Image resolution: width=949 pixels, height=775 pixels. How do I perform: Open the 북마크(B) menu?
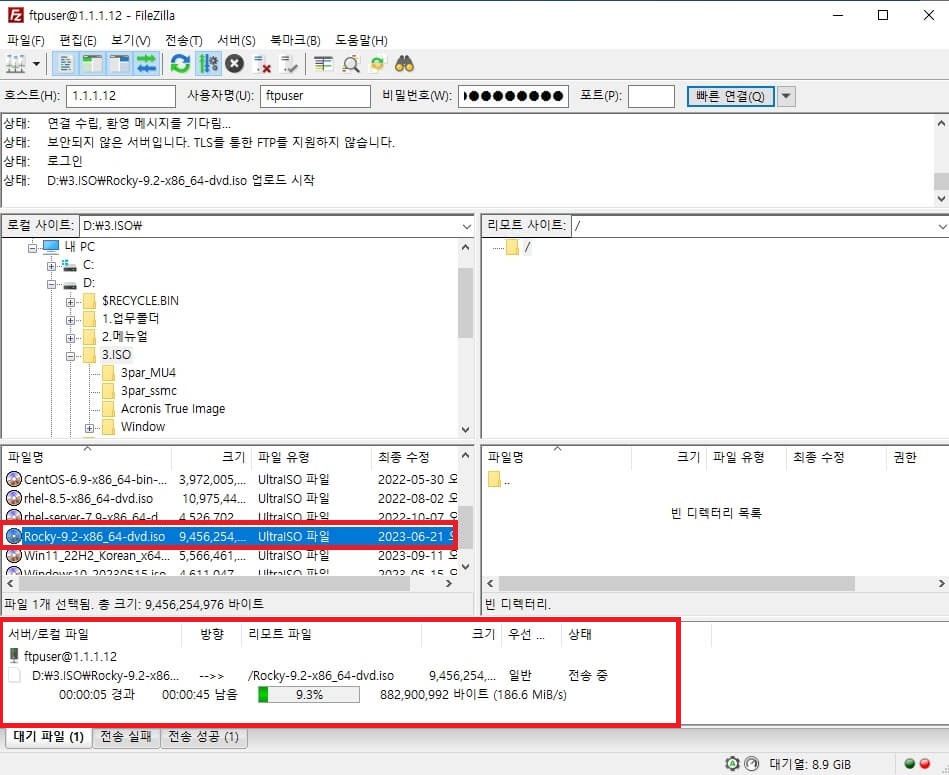(295, 41)
